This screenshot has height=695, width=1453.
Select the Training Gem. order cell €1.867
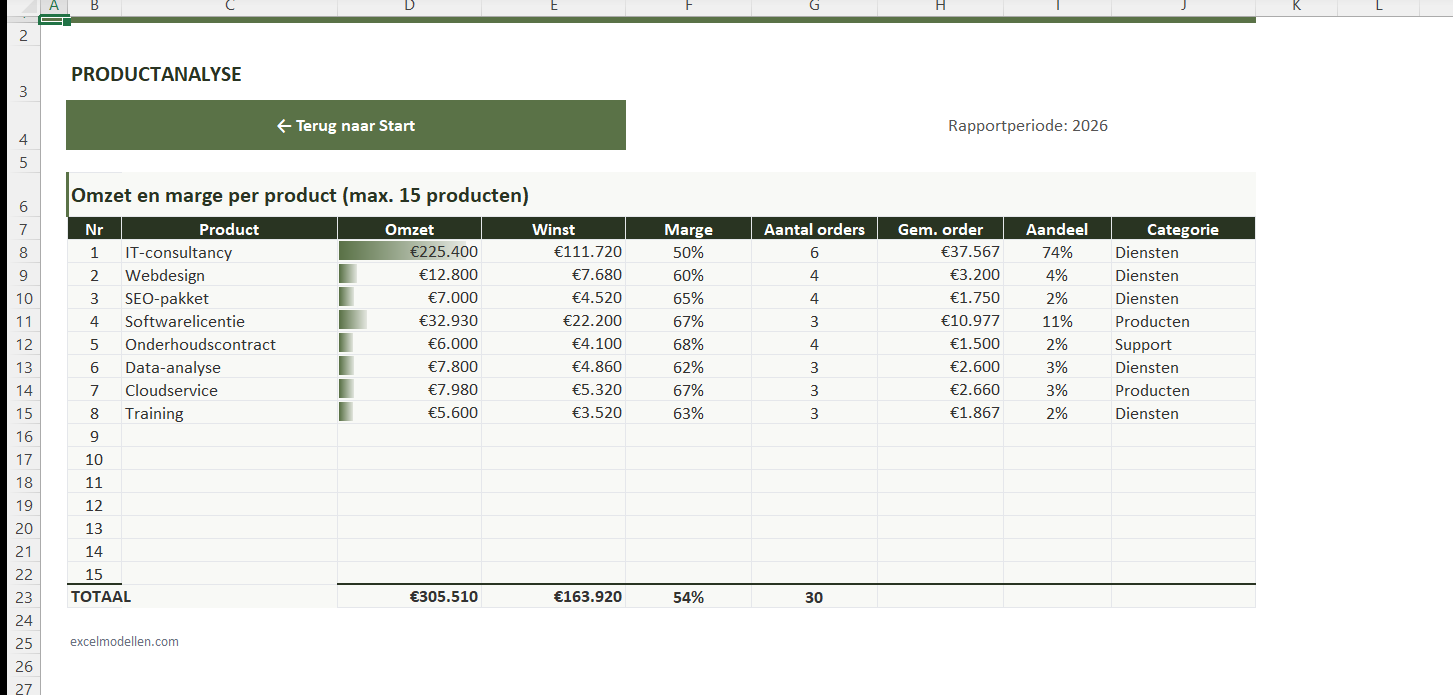coord(940,413)
